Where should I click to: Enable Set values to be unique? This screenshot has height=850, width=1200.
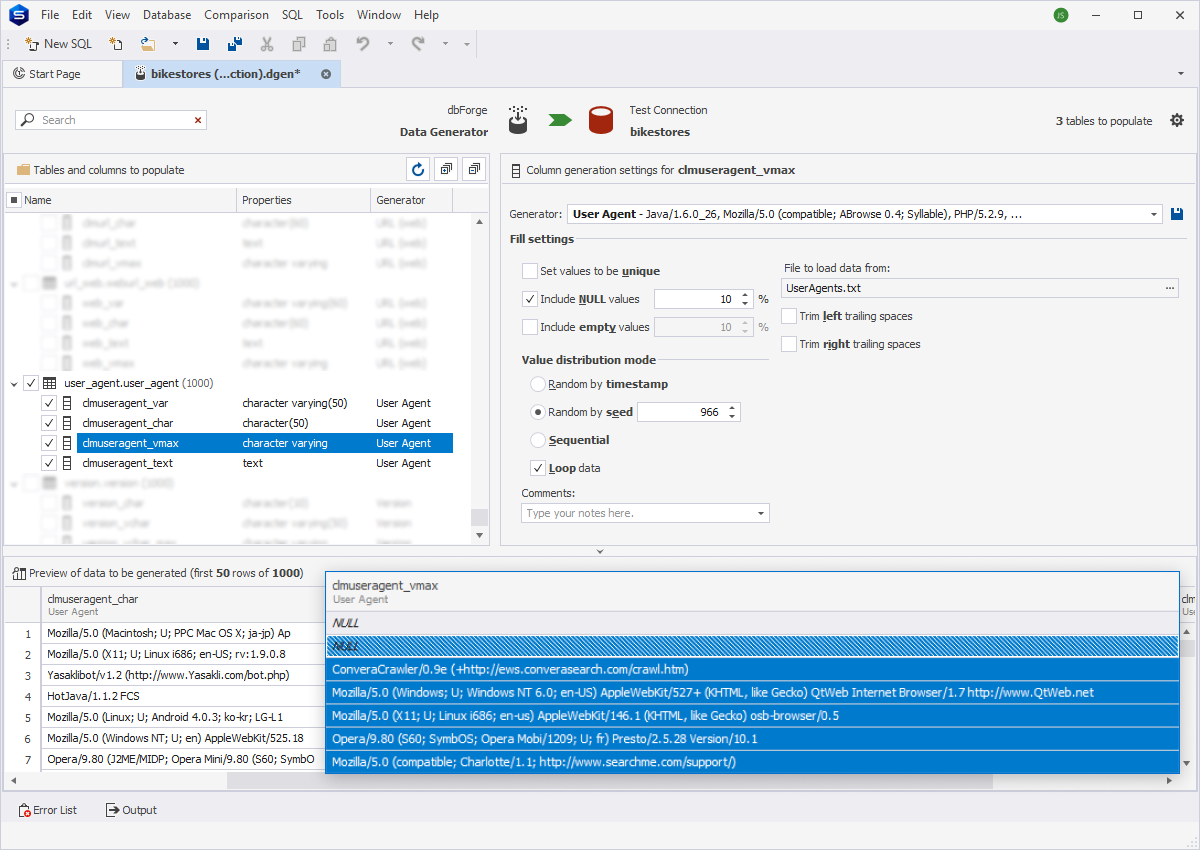(x=529, y=271)
